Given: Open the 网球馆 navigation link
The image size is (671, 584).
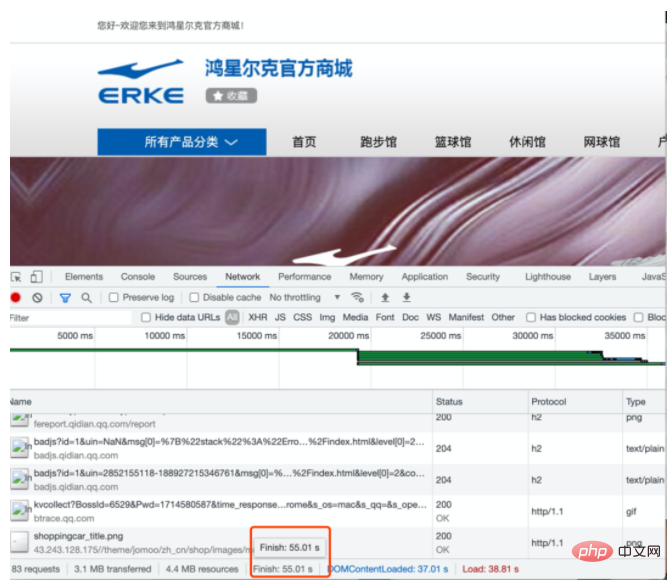Looking at the screenshot, I should (x=602, y=142).
